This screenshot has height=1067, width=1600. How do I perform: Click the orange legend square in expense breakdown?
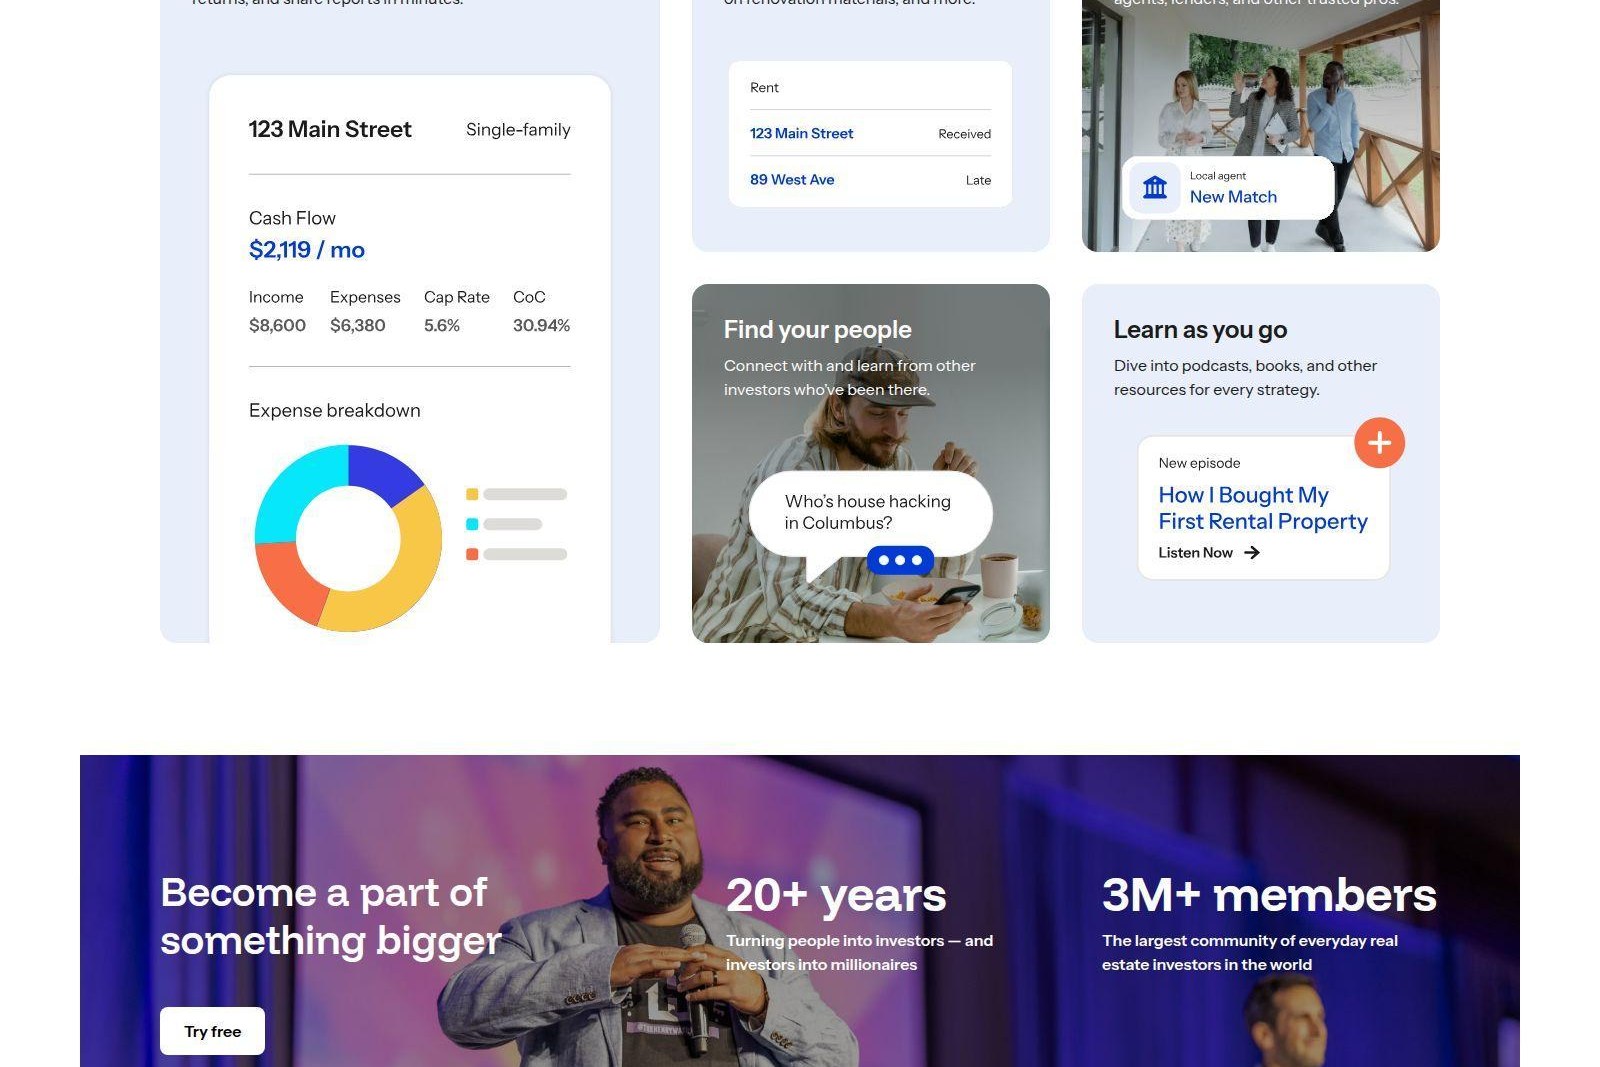(x=472, y=554)
